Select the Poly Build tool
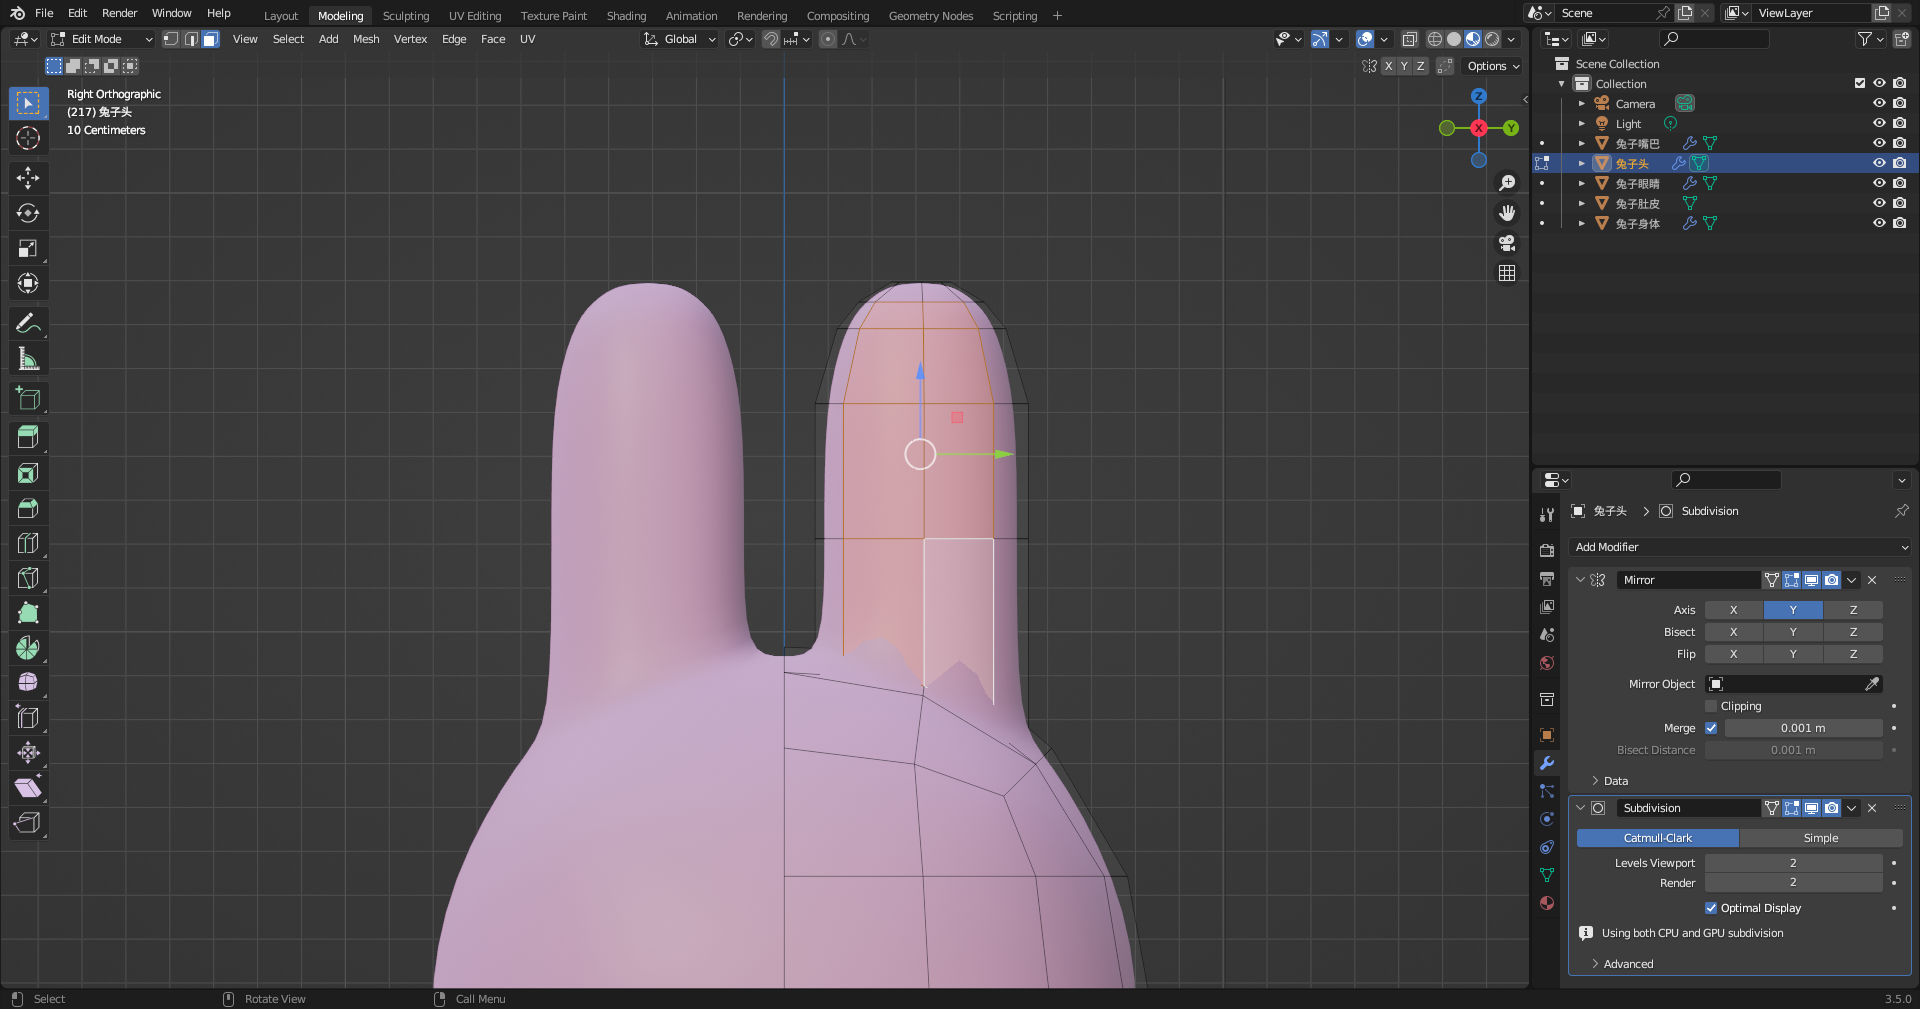This screenshot has width=1920, height=1009. pos(28,613)
